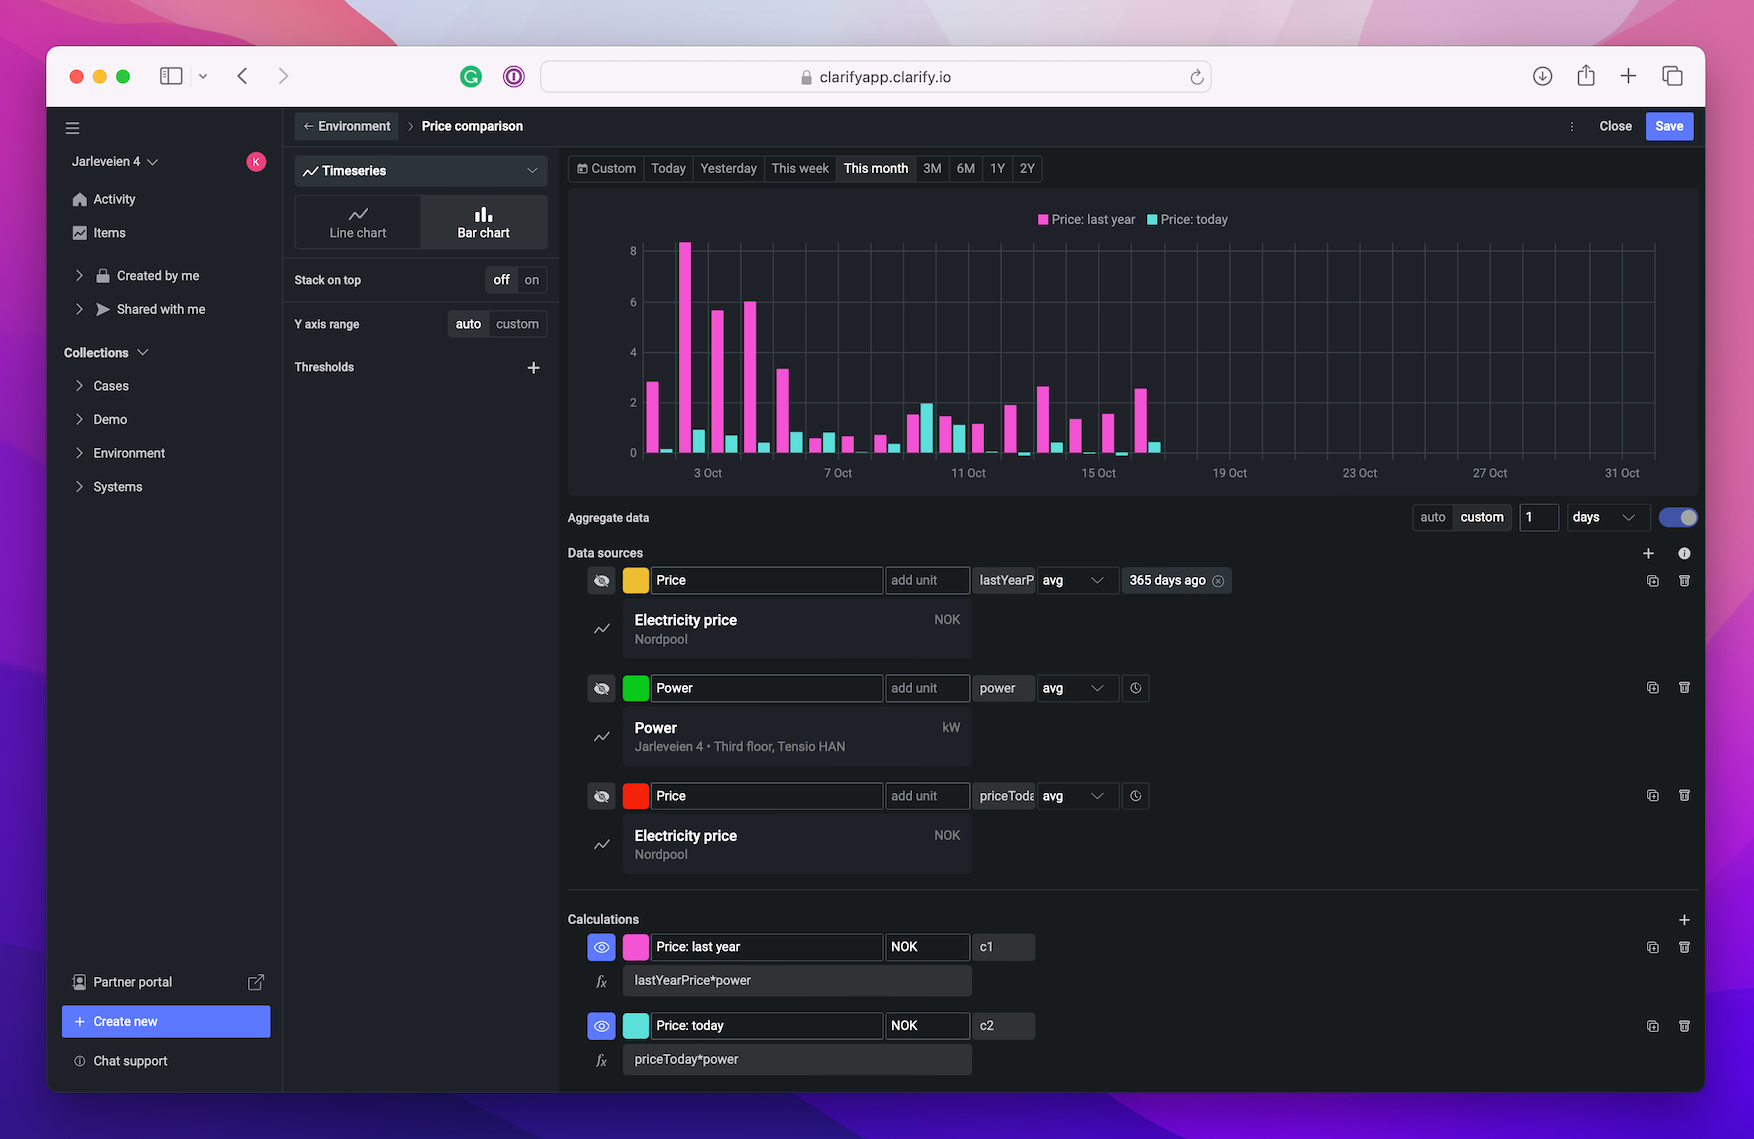Change pink swatch of Price: last year
1754x1139 pixels.
pyautogui.click(x=635, y=947)
